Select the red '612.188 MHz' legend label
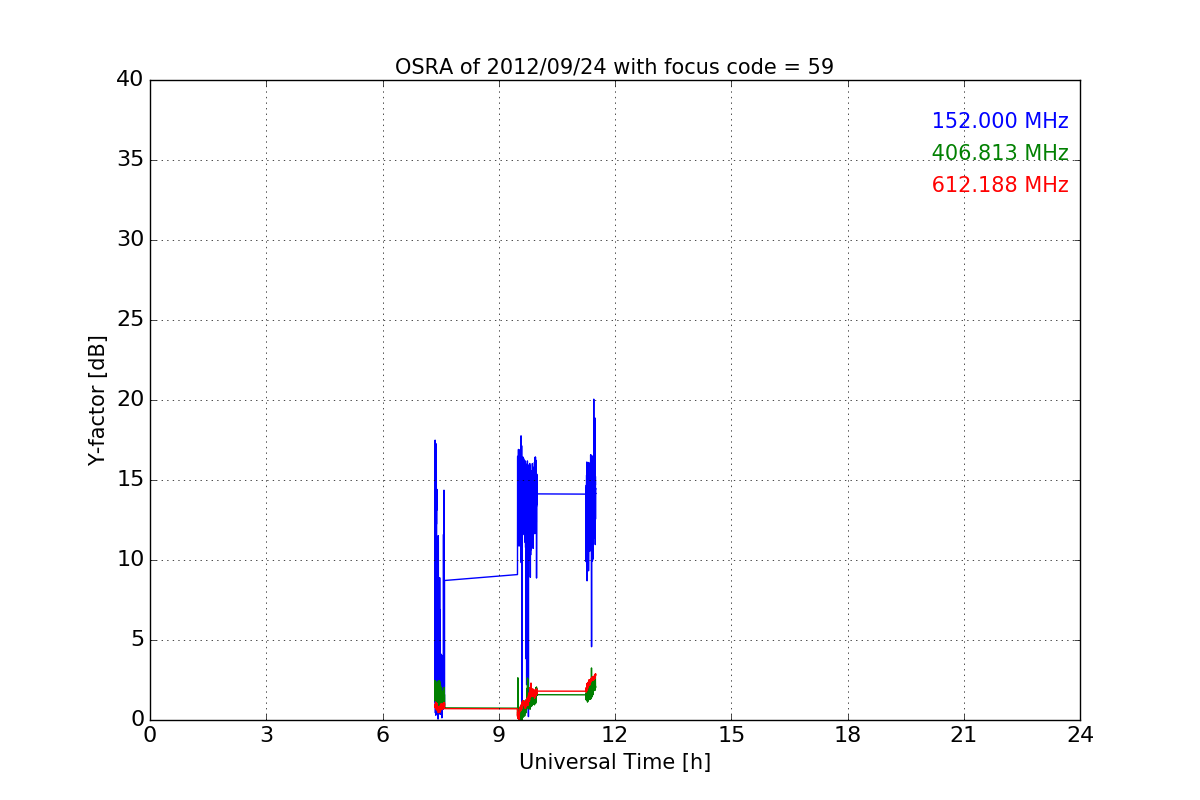 pos(1000,185)
